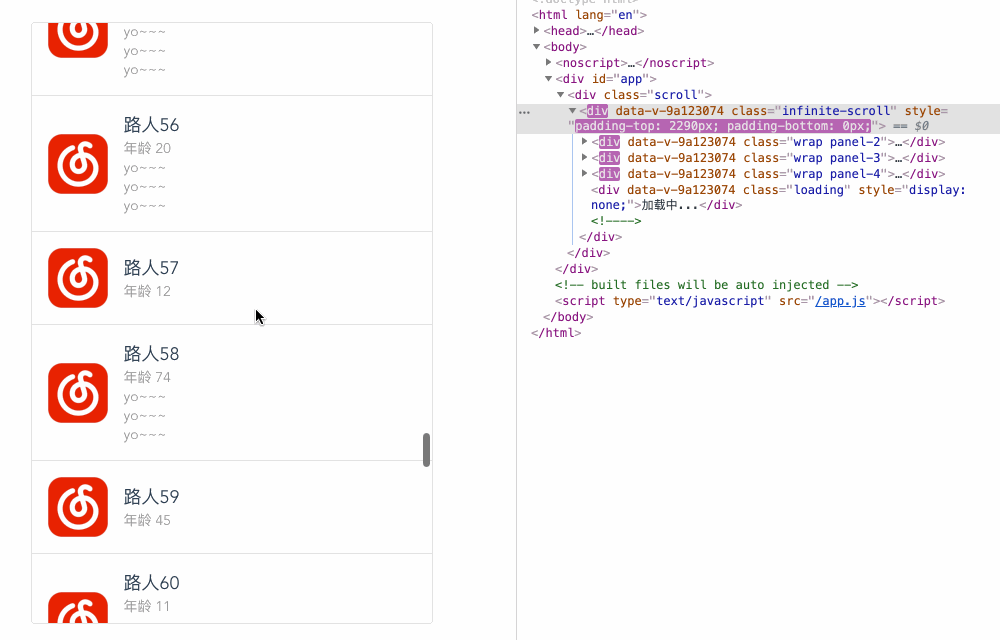Click the empty comment <!----> line
1000x640 pixels.
click(616, 221)
